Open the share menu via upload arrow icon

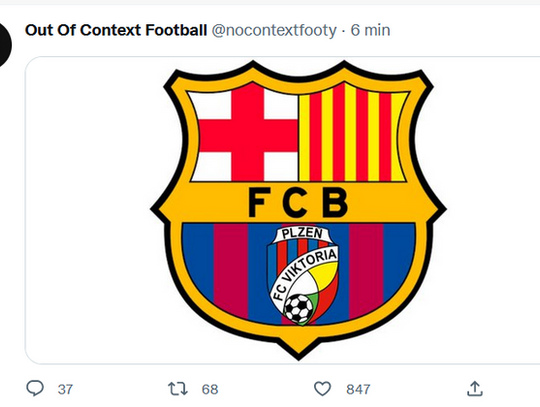tap(475, 389)
